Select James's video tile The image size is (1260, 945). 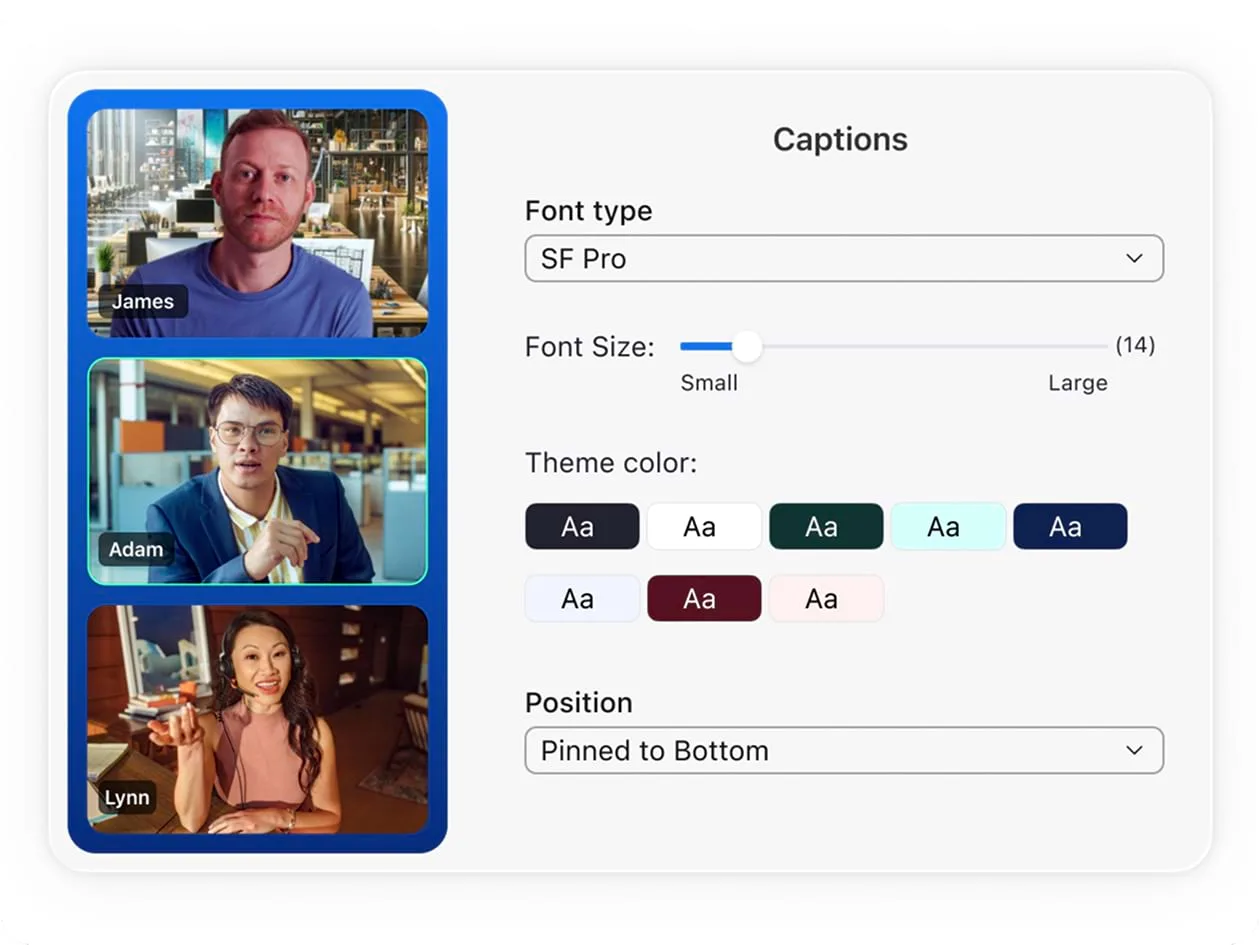257,223
